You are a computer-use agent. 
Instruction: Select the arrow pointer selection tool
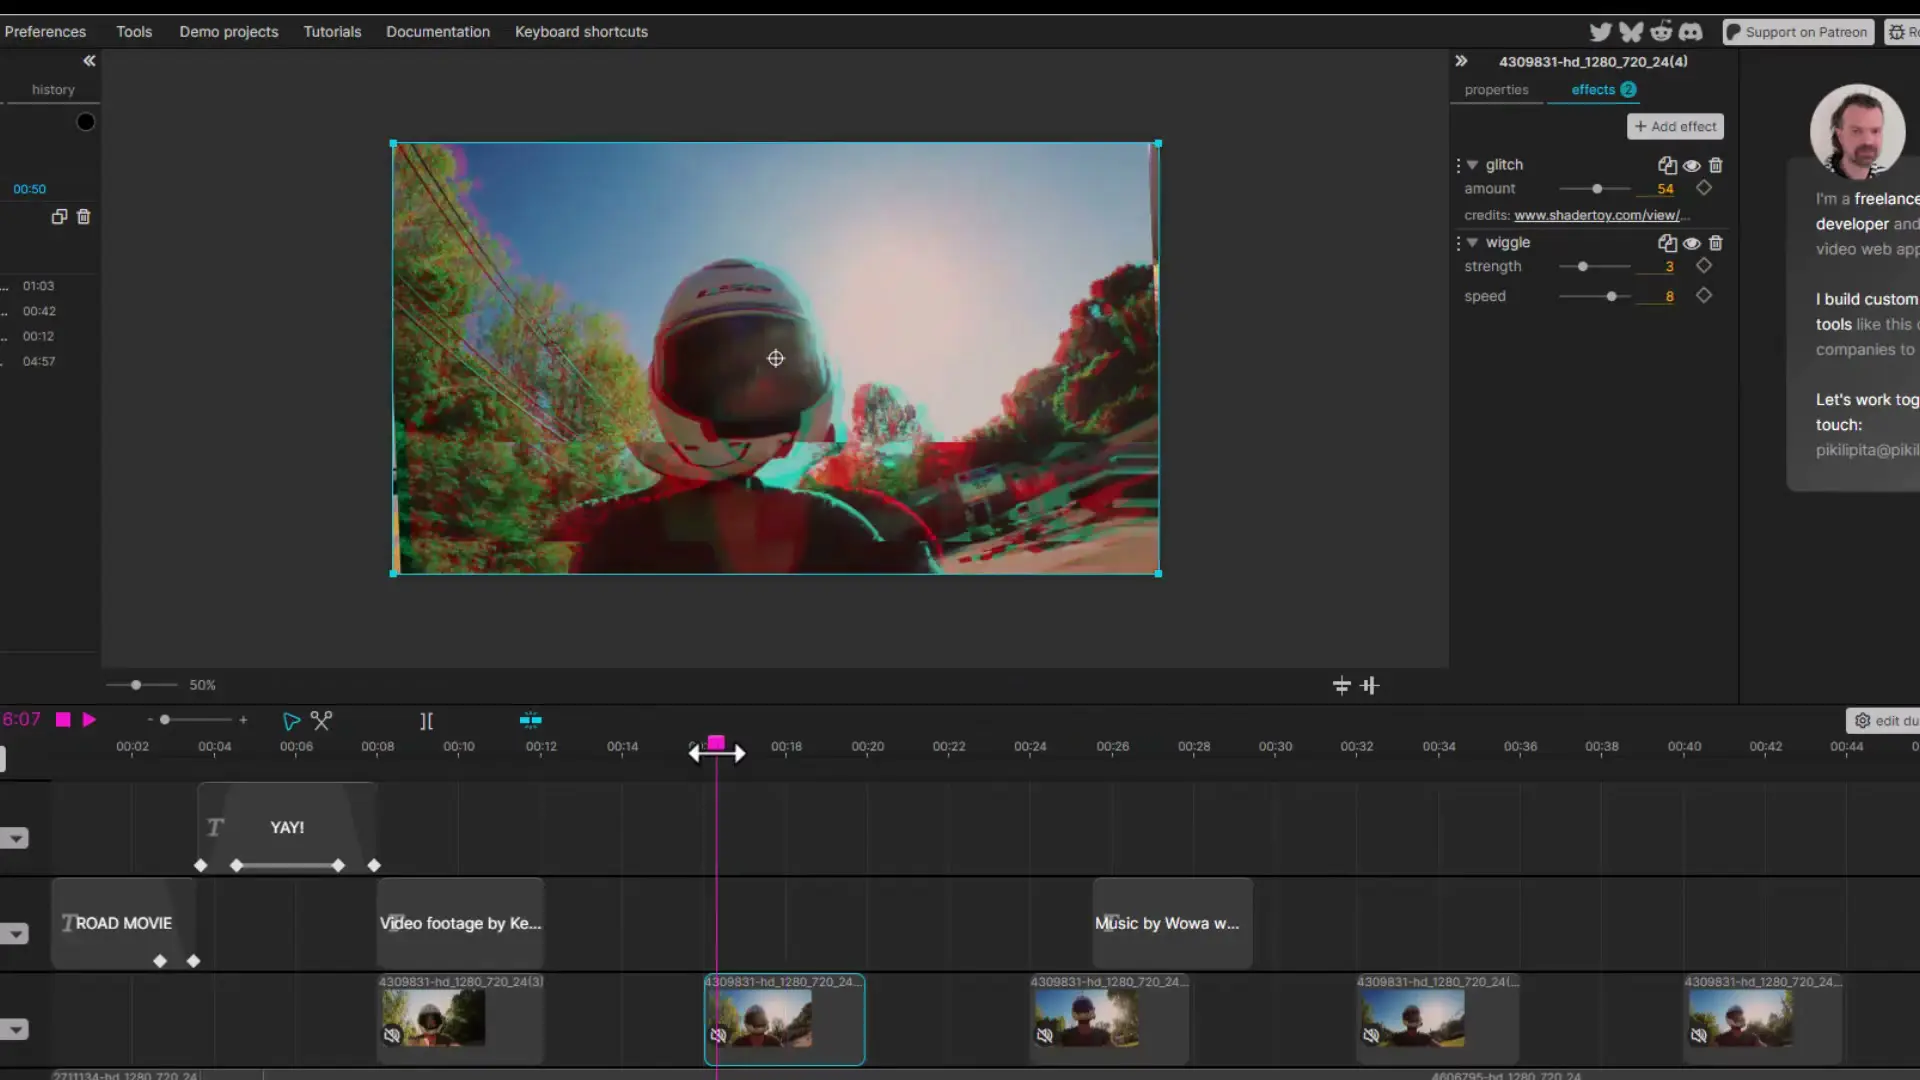click(x=291, y=721)
